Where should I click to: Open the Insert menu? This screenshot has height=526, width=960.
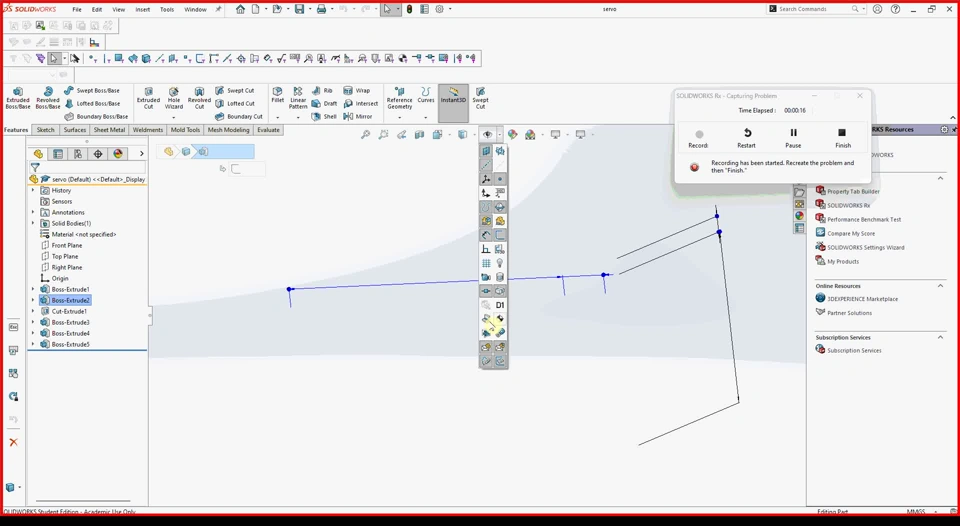click(x=143, y=9)
